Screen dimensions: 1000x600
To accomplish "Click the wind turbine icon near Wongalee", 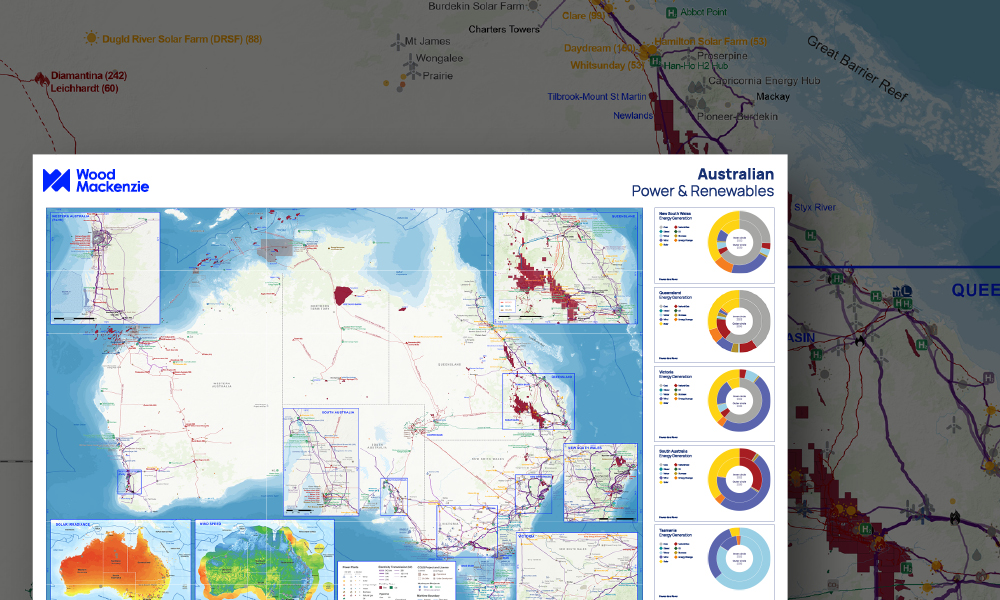I will click(x=408, y=61).
